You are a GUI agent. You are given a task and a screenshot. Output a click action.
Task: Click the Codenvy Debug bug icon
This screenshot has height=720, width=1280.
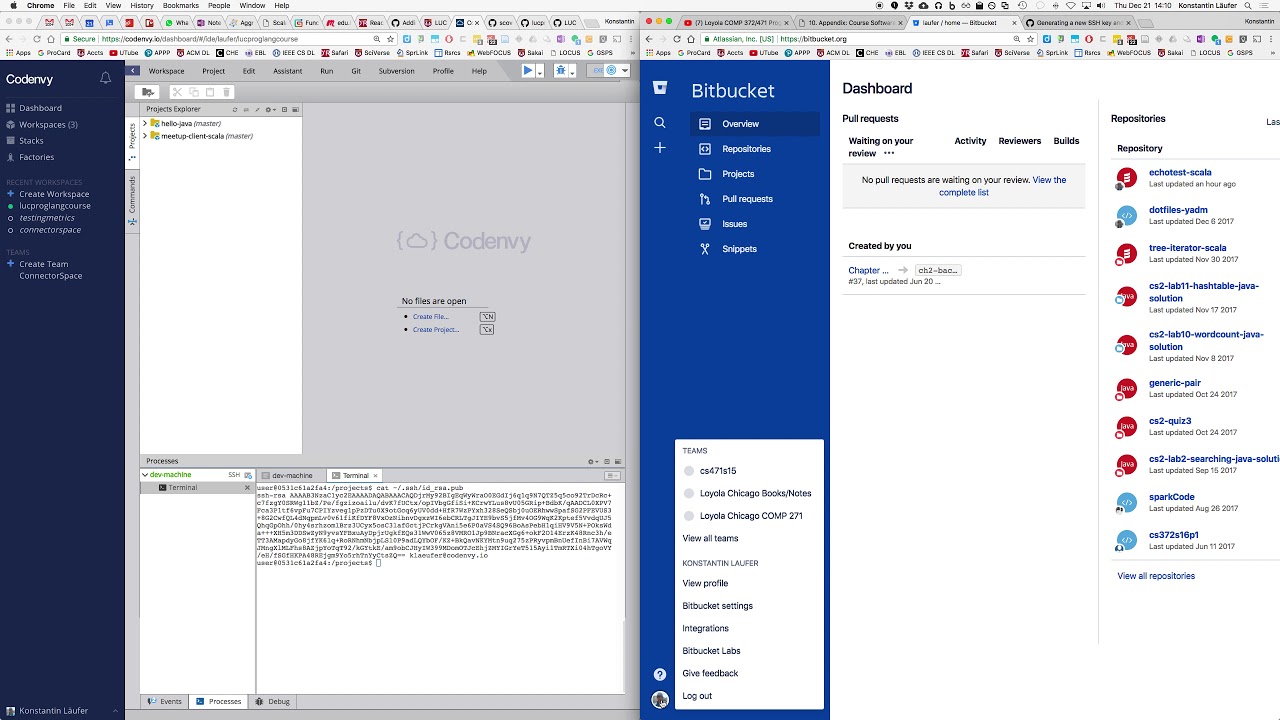(561, 71)
